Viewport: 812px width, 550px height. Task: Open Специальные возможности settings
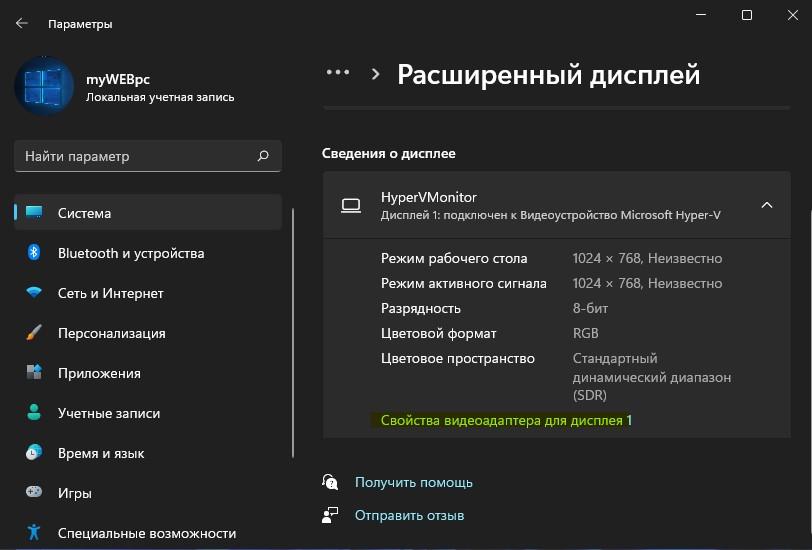point(148,532)
